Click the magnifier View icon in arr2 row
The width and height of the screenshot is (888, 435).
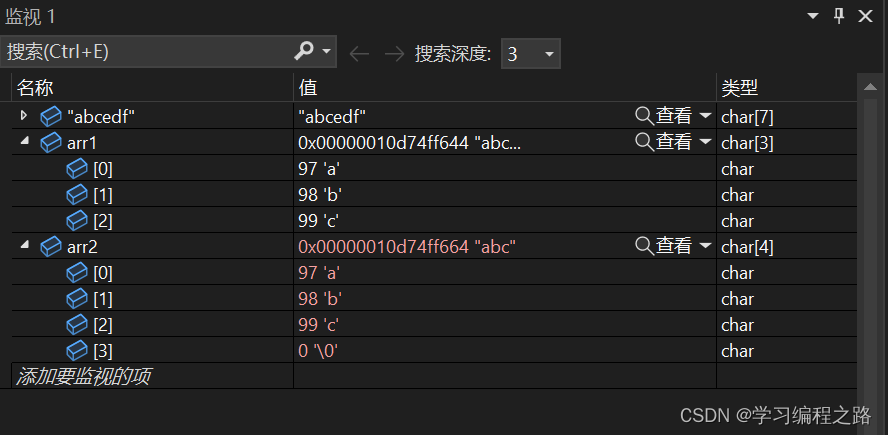pyautogui.click(x=644, y=246)
